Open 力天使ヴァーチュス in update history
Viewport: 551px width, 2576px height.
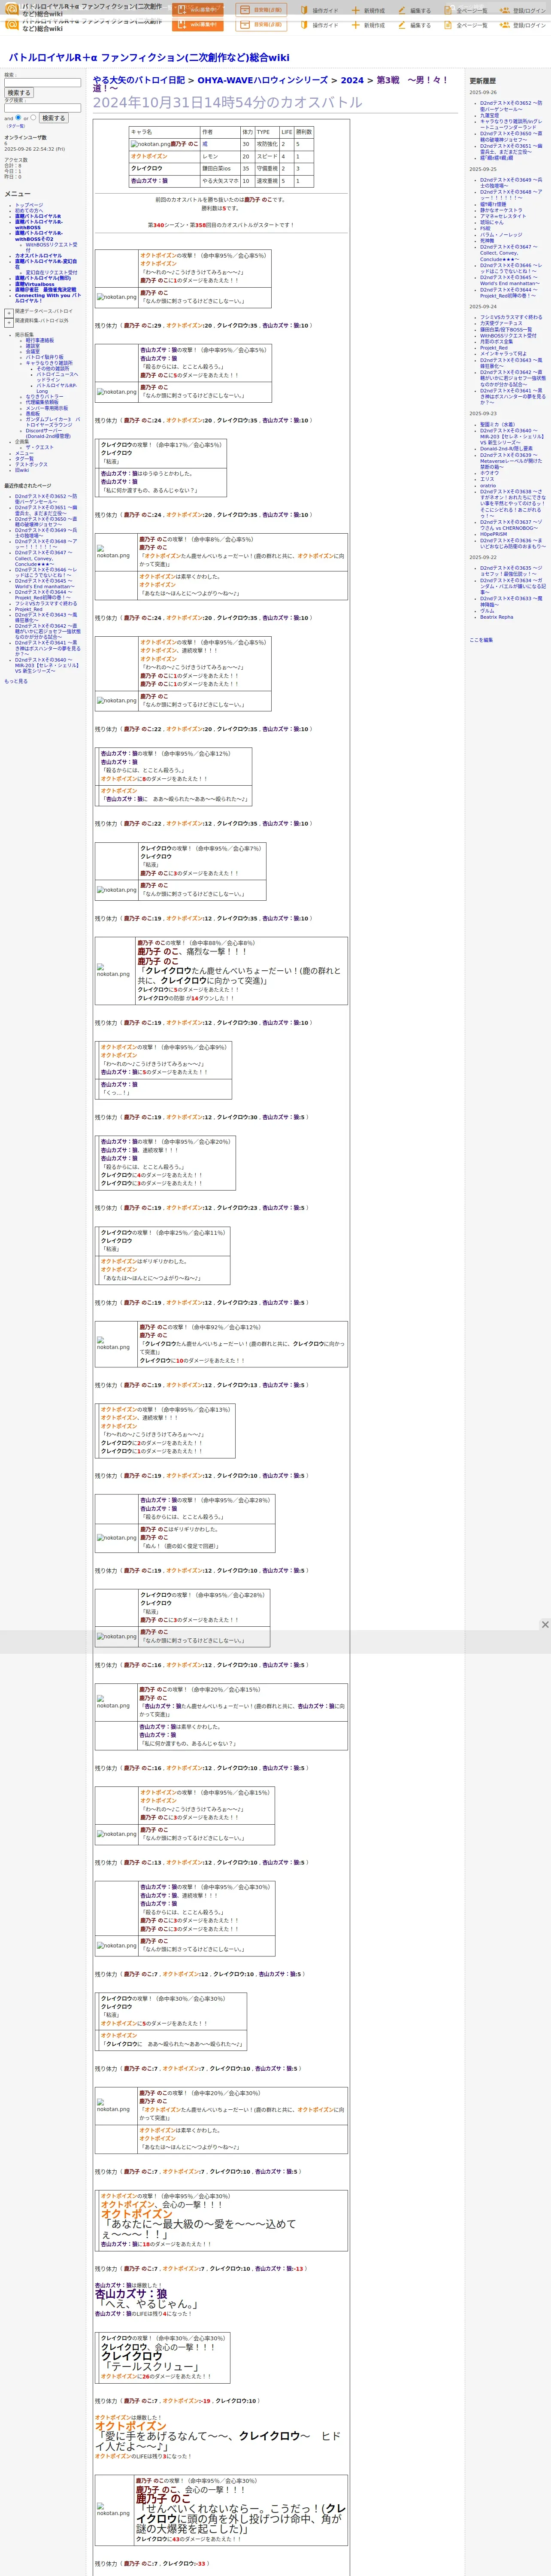coord(501,324)
